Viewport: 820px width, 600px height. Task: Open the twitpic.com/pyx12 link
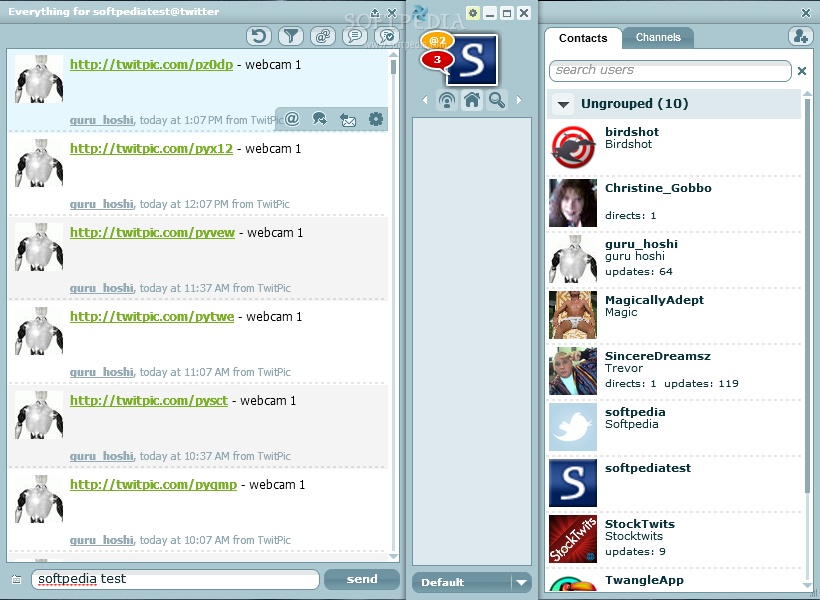[x=152, y=149]
